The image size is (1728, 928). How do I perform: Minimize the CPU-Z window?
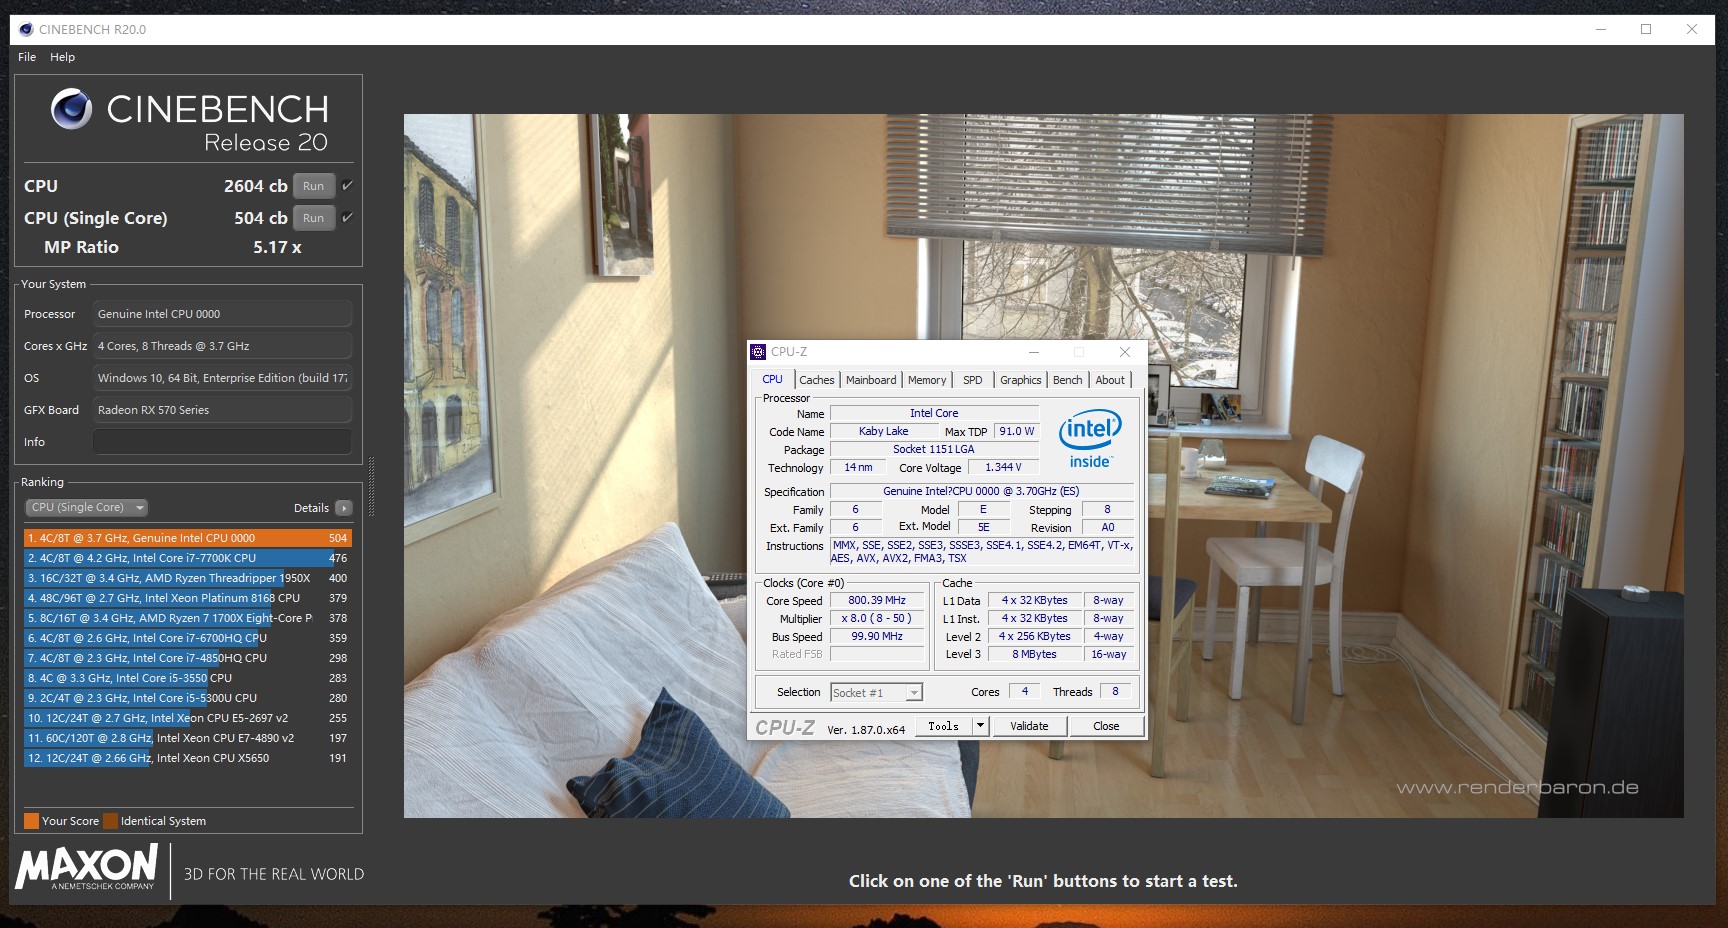[x=1034, y=352]
